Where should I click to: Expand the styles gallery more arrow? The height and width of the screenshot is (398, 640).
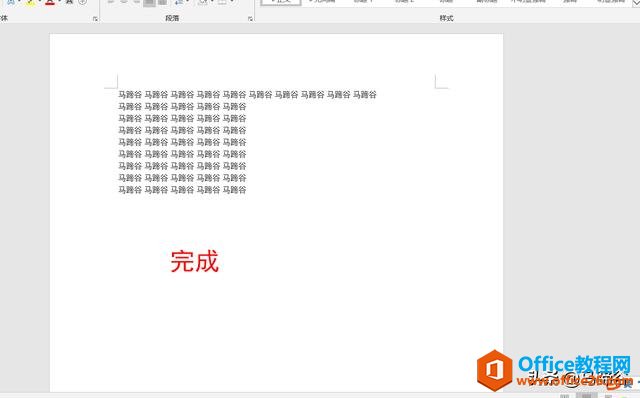[636, 3]
